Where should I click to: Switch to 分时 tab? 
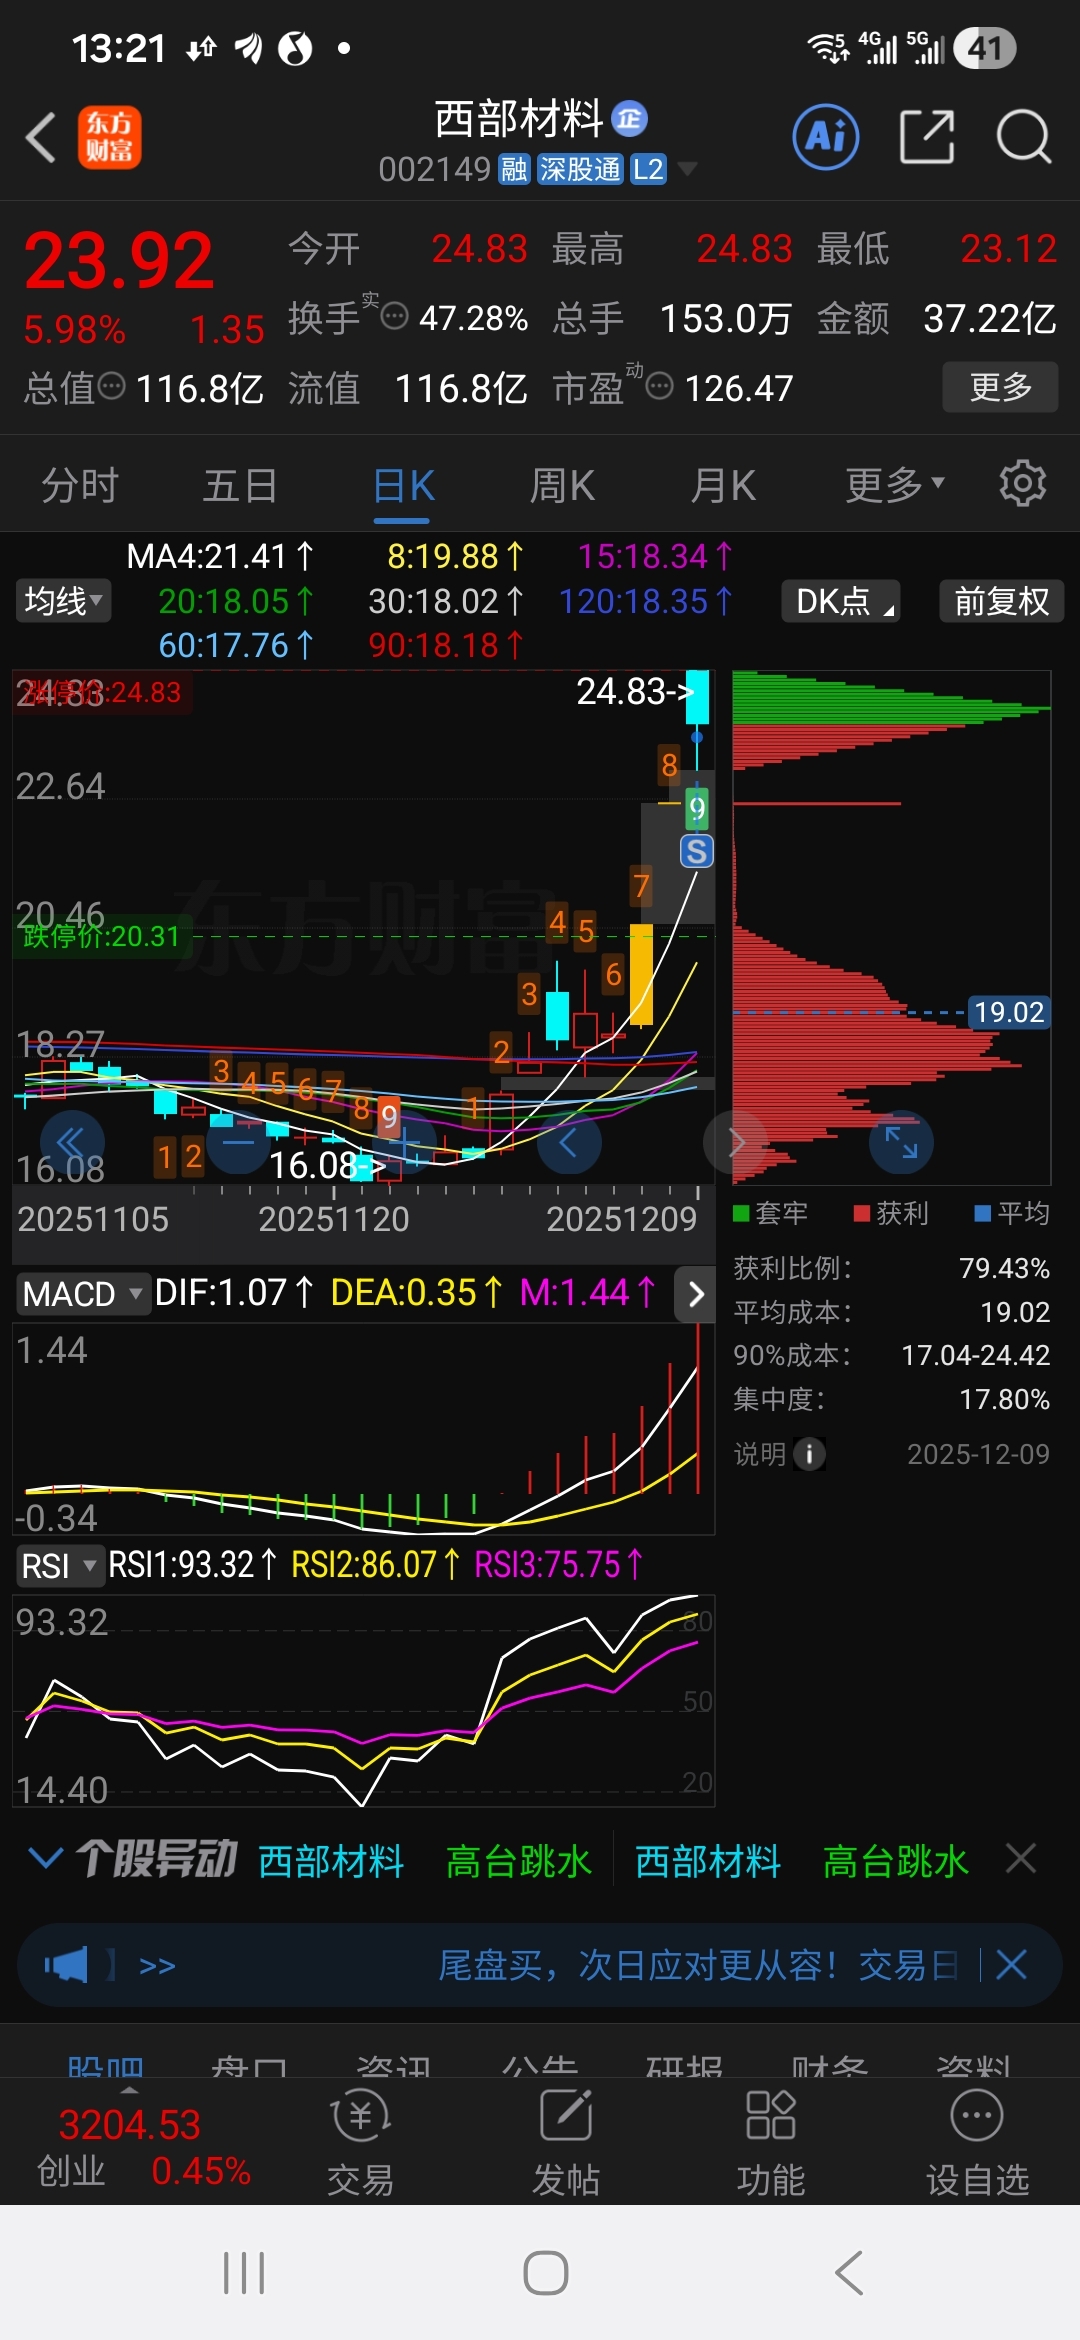tap(80, 485)
